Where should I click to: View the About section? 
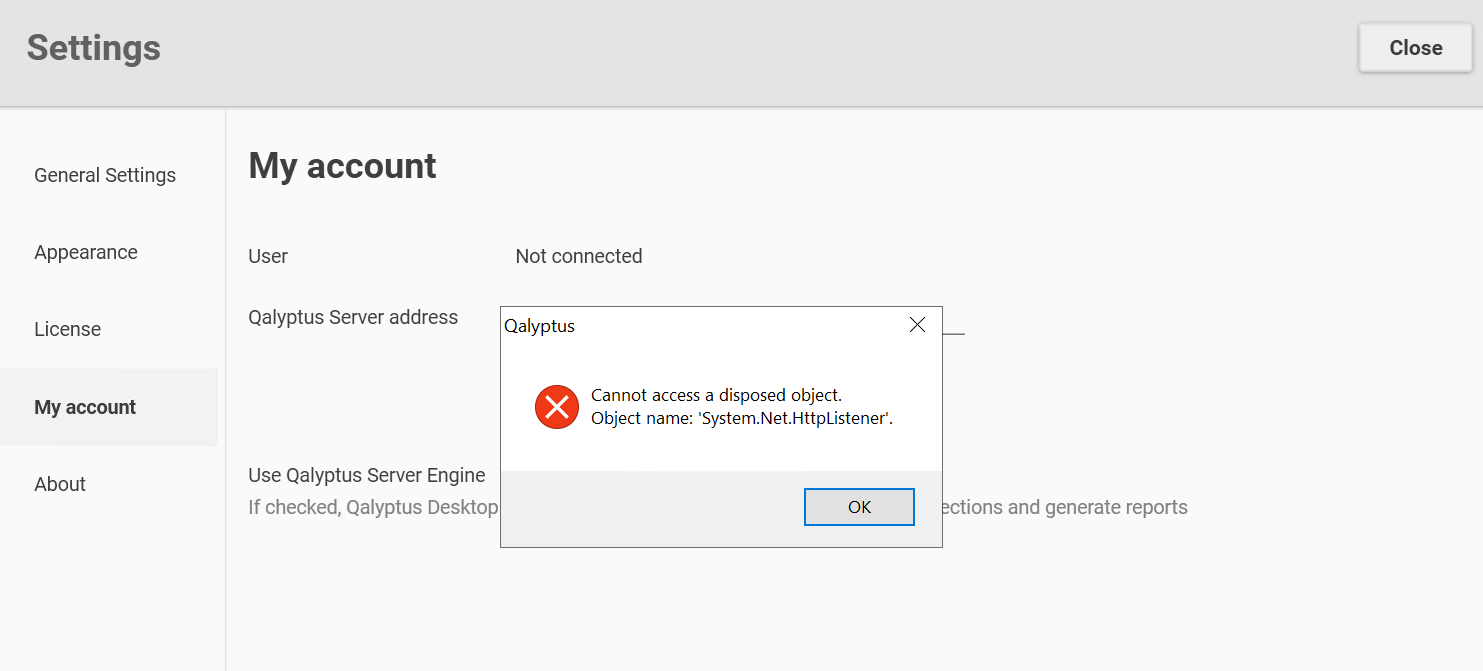click(60, 483)
